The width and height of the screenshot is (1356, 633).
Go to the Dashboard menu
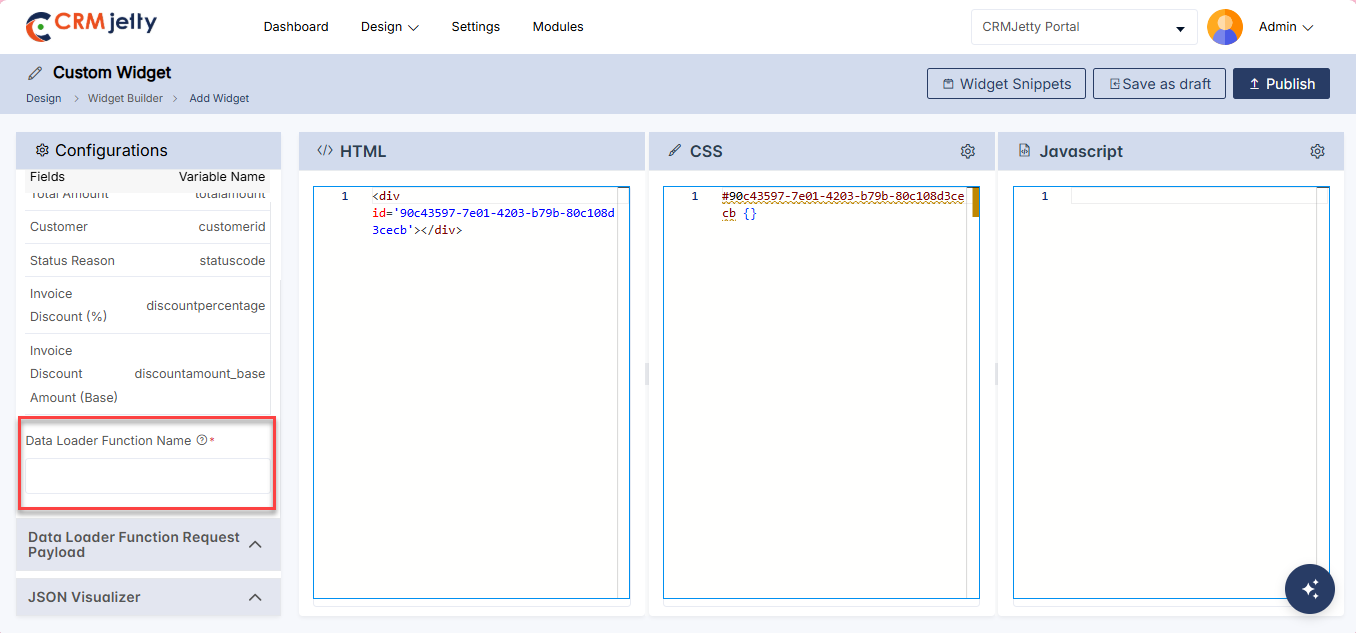[296, 27]
